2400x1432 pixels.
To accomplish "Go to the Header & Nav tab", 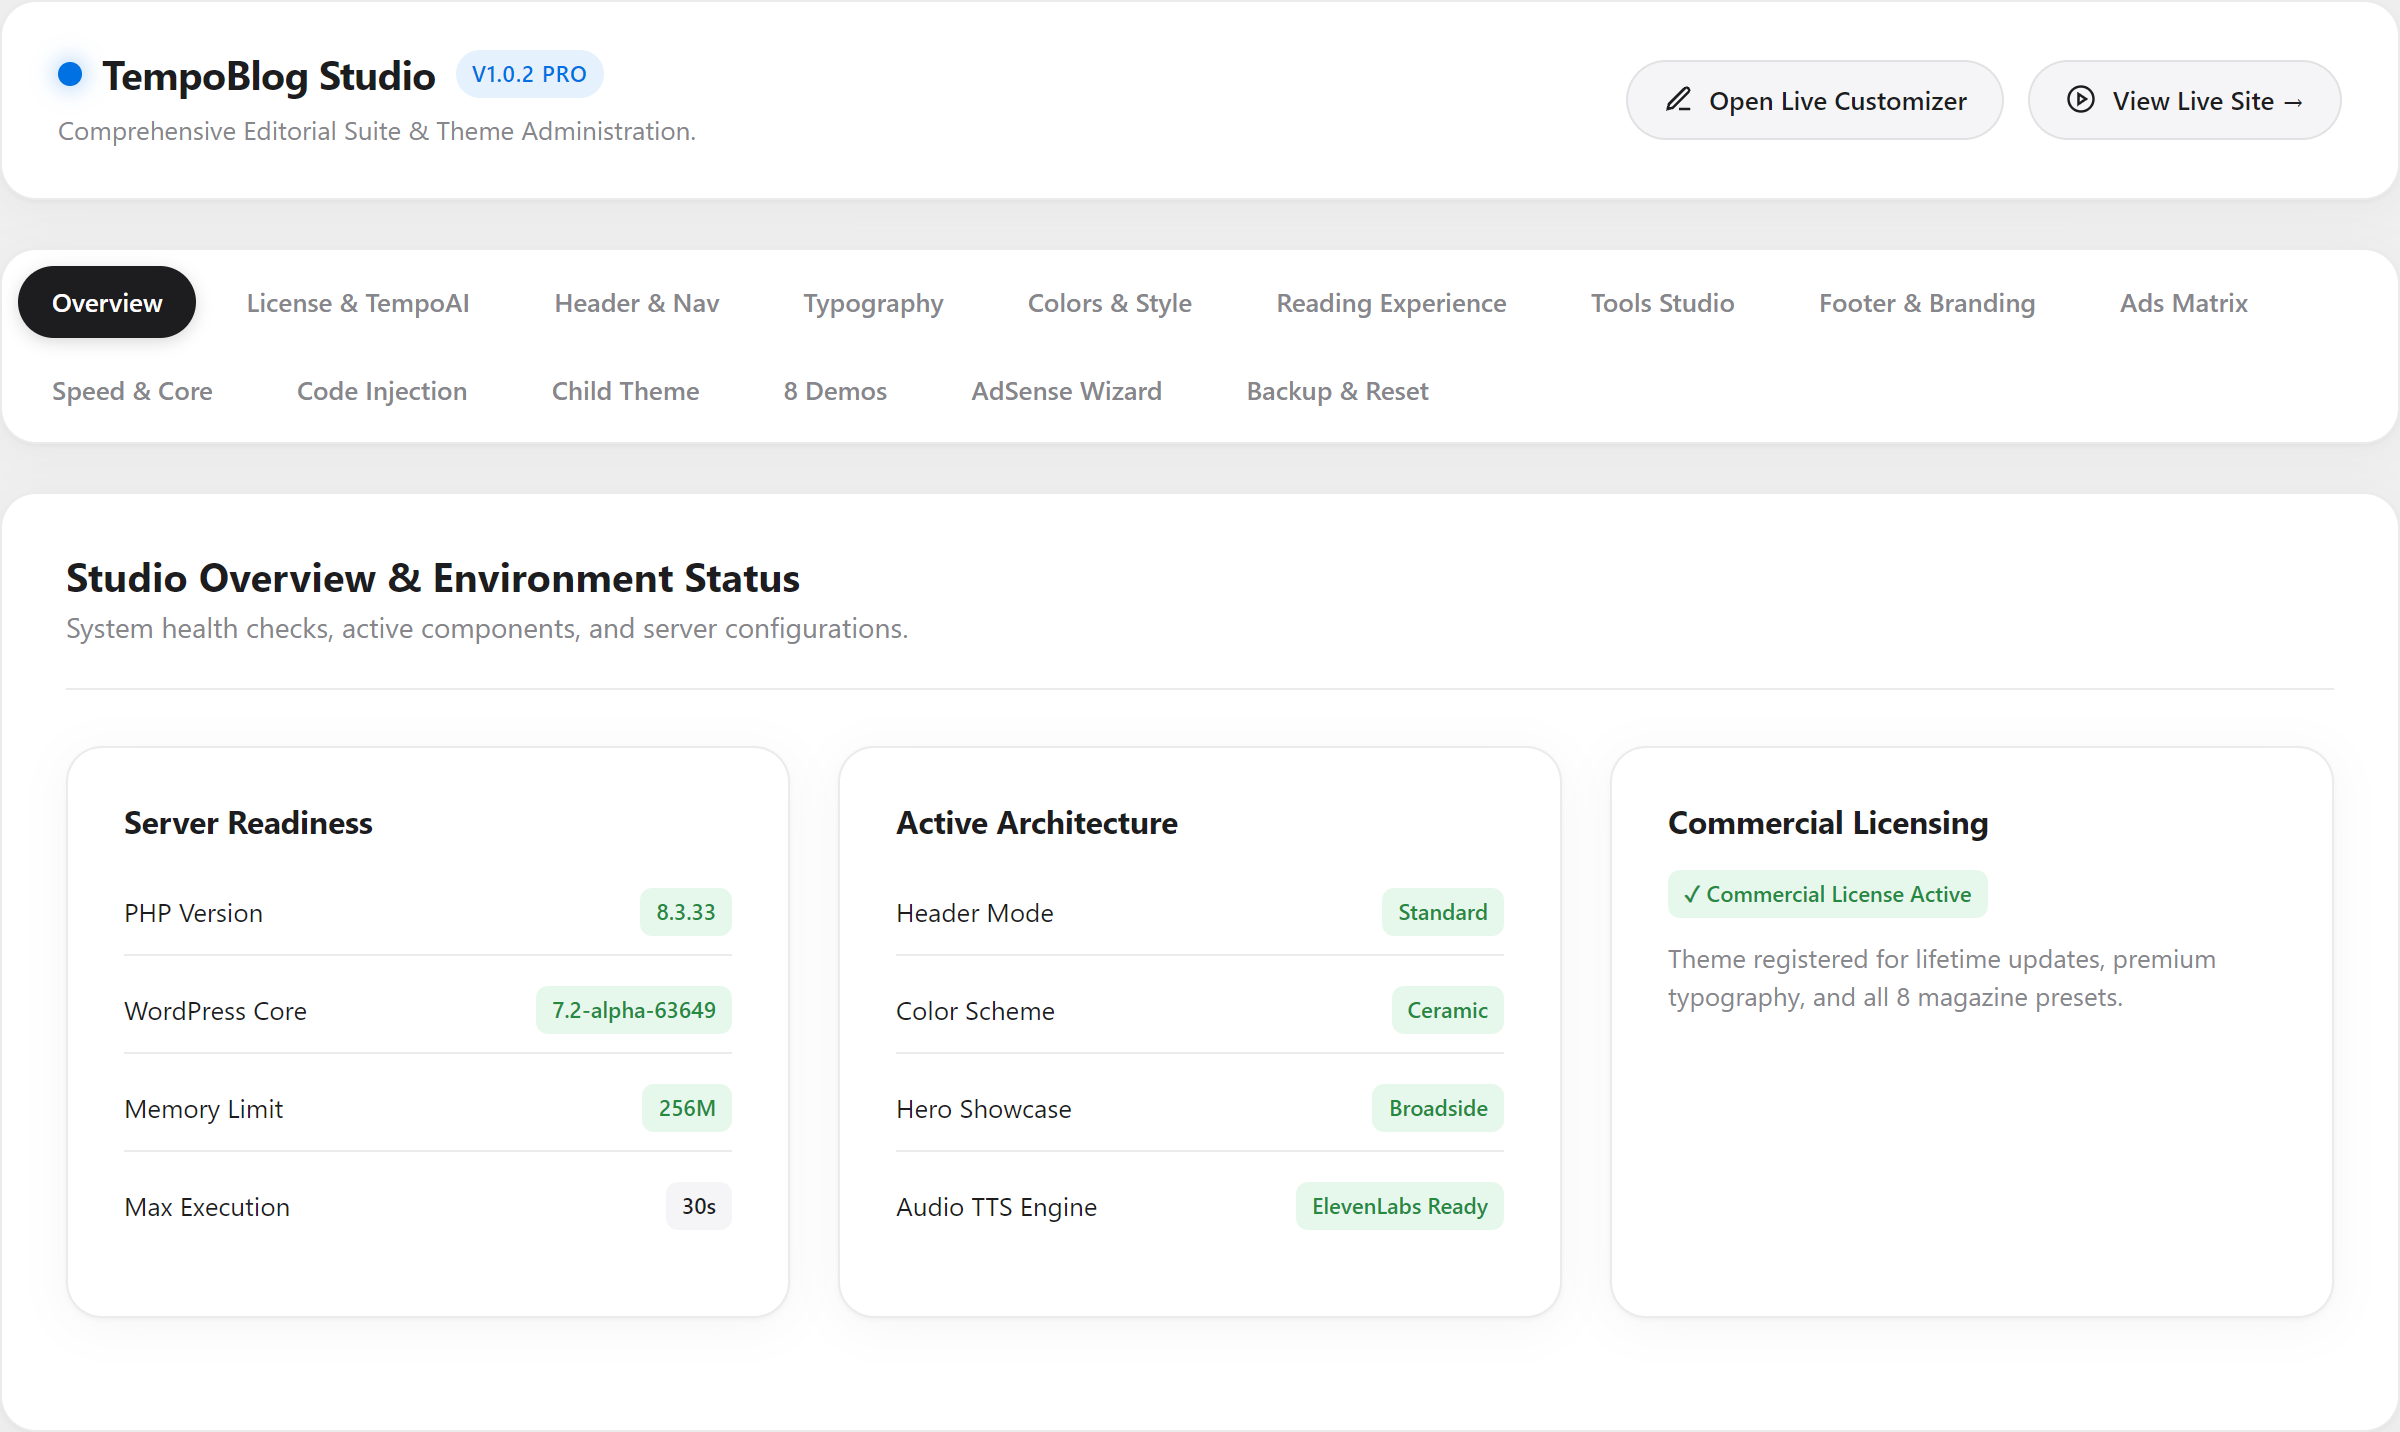I will [x=637, y=302].
